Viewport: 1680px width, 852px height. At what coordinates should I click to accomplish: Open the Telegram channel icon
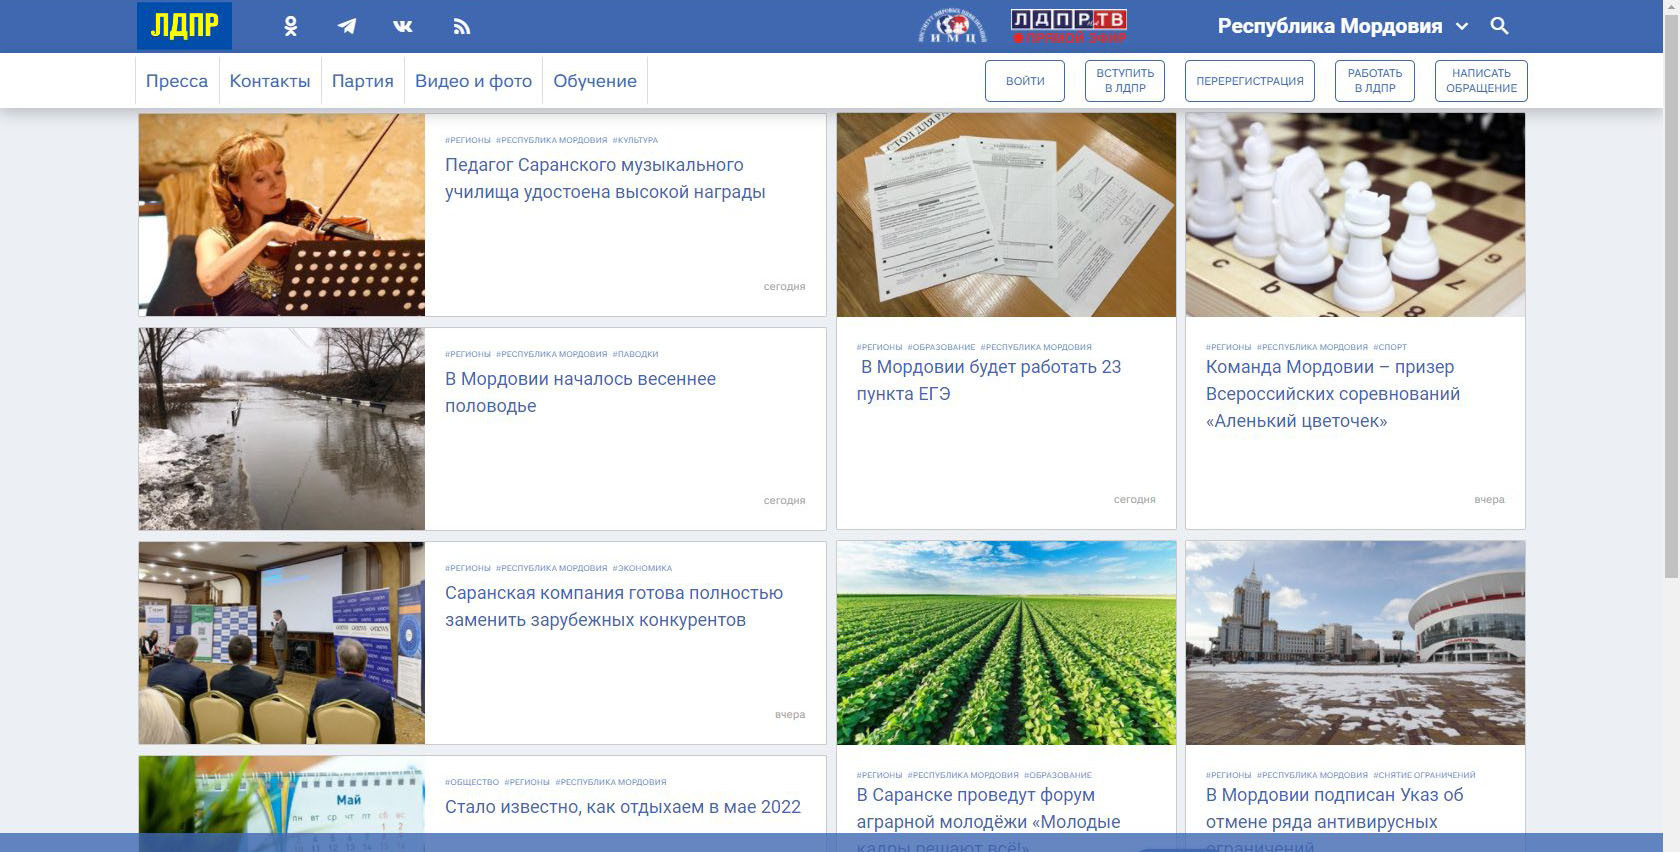coord(347,27)
